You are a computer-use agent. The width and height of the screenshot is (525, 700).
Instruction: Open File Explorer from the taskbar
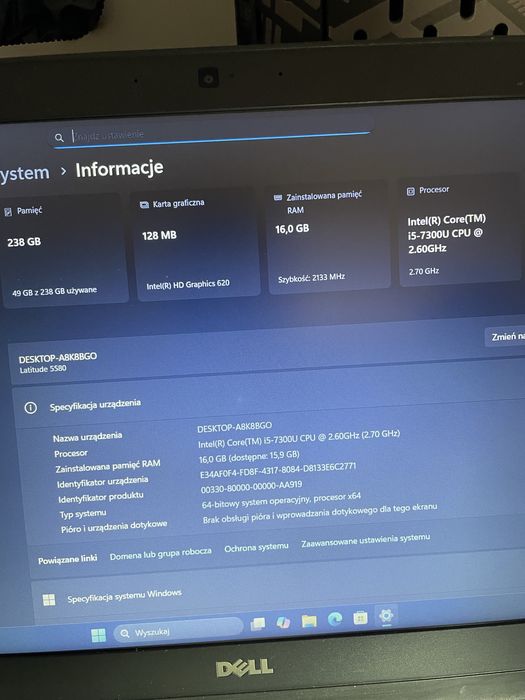309,620
